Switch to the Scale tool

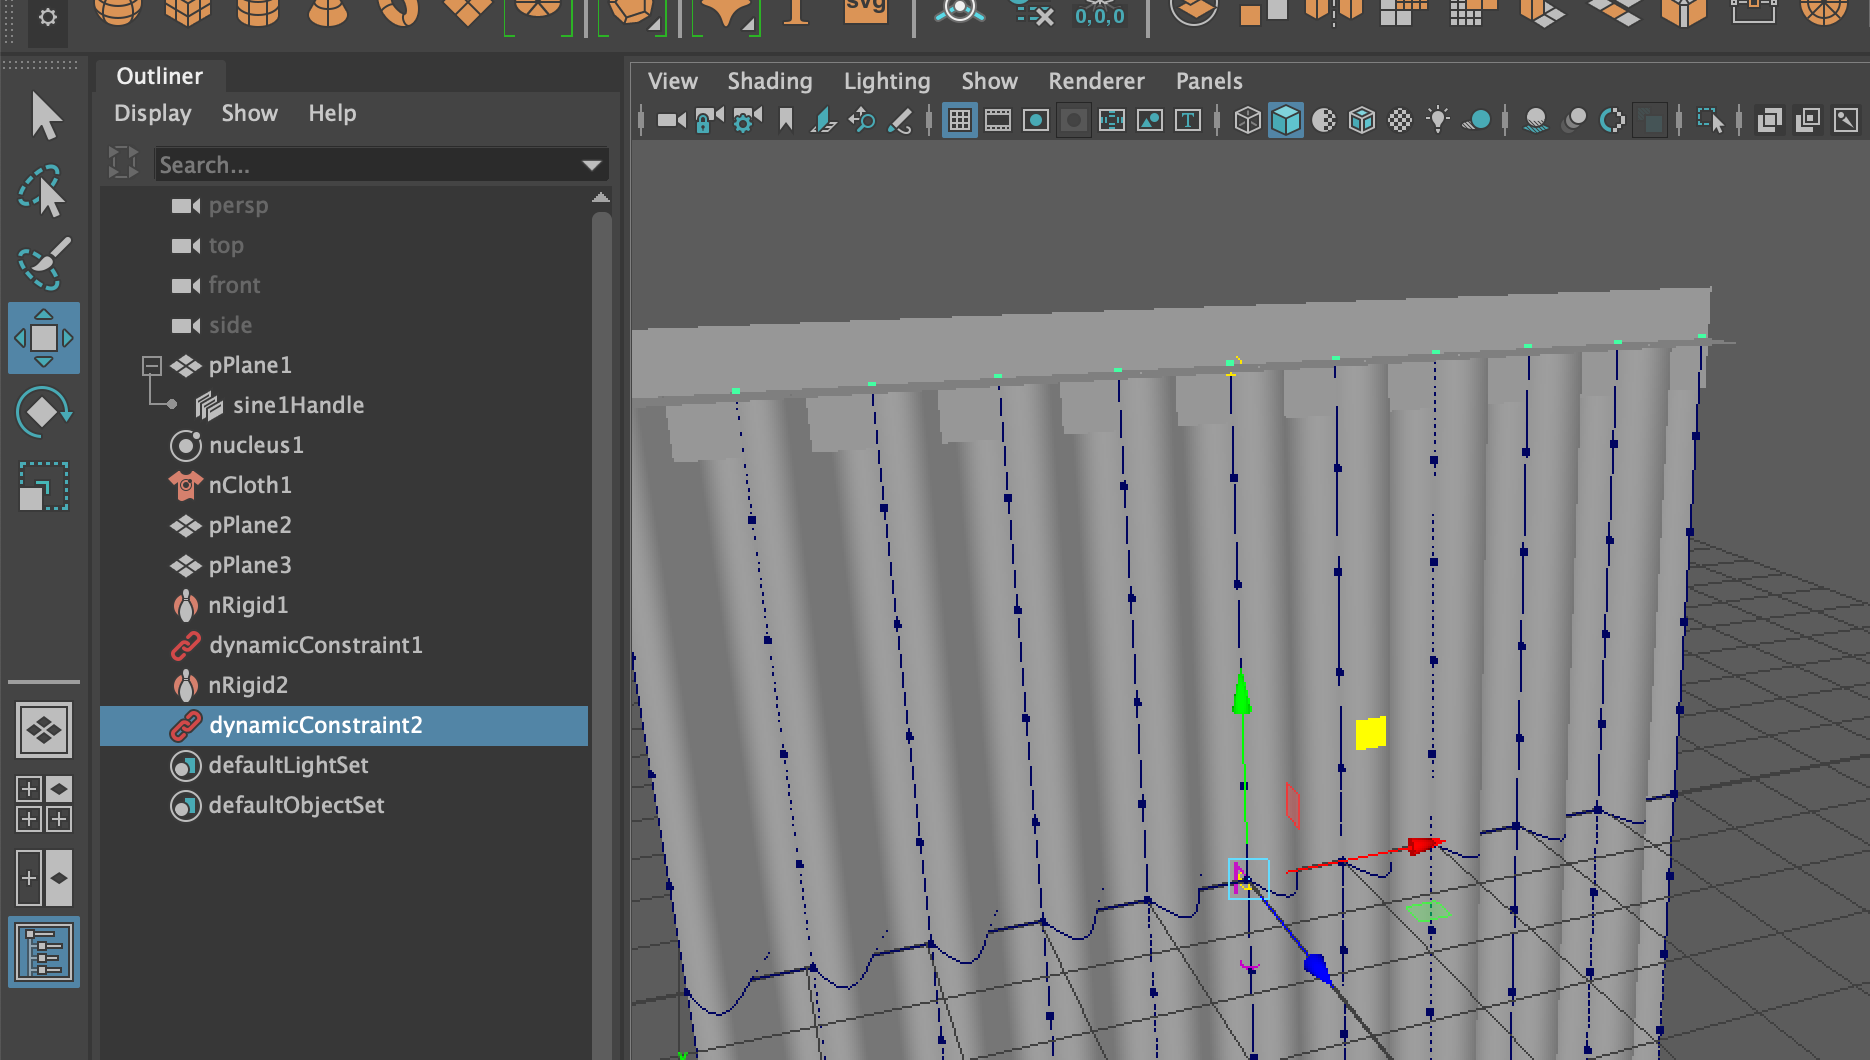(x=44, y=486)
